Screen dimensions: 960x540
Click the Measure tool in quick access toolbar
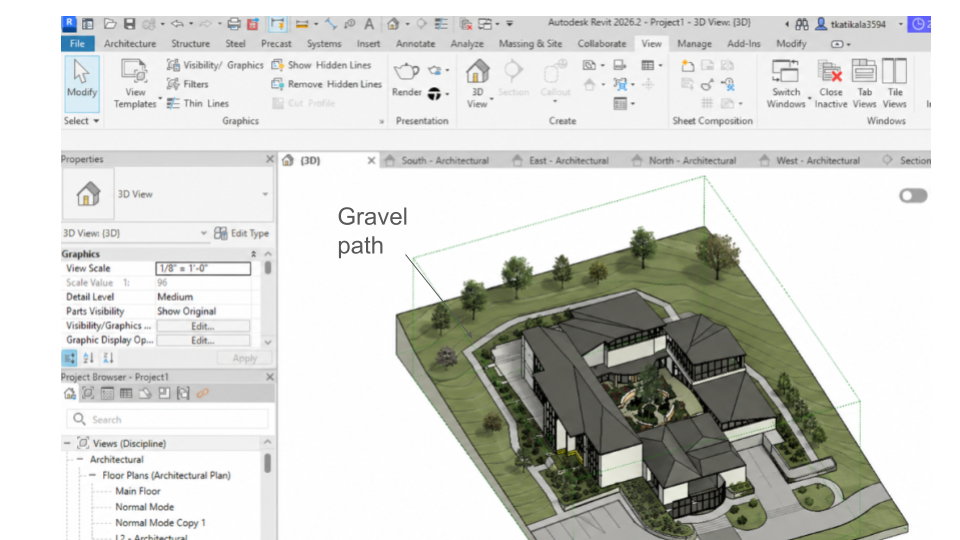click(x=302, y=24)
